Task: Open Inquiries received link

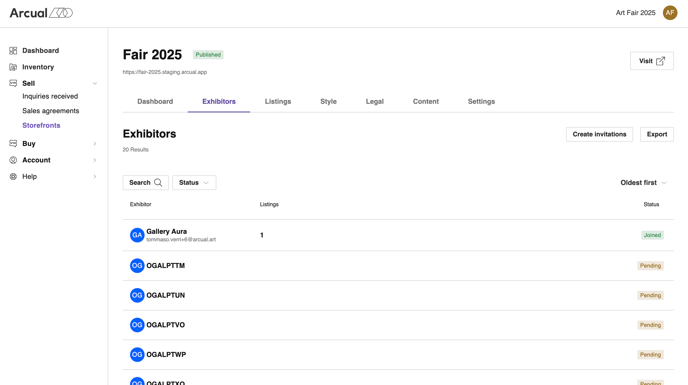Action: pos(50,96)
